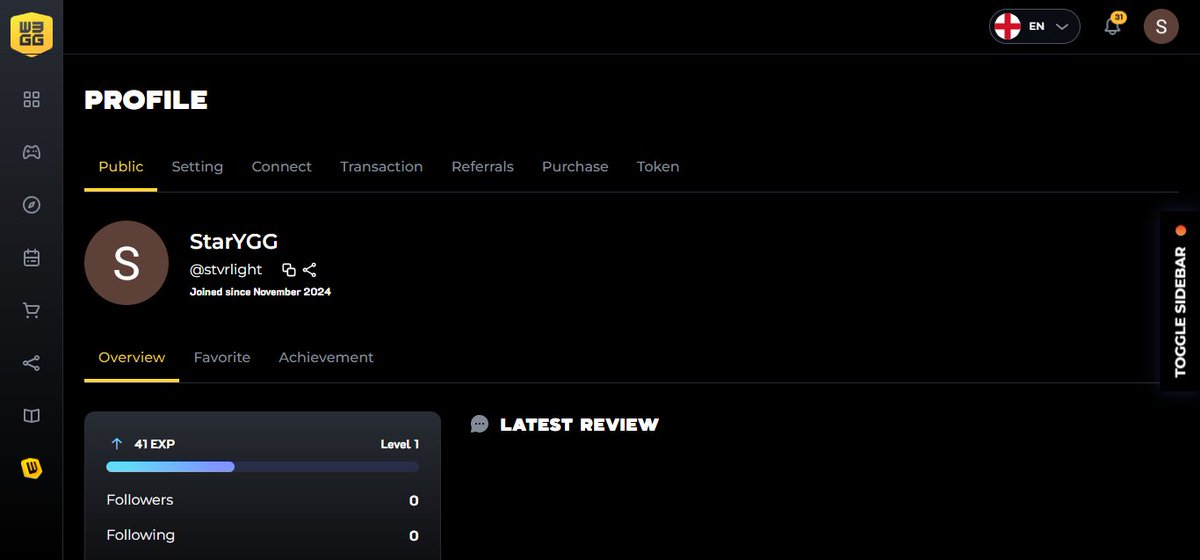This screenshot has height=560, width=1200.
Task: Switch to the Transaction tab
Action: pos(381,167)
